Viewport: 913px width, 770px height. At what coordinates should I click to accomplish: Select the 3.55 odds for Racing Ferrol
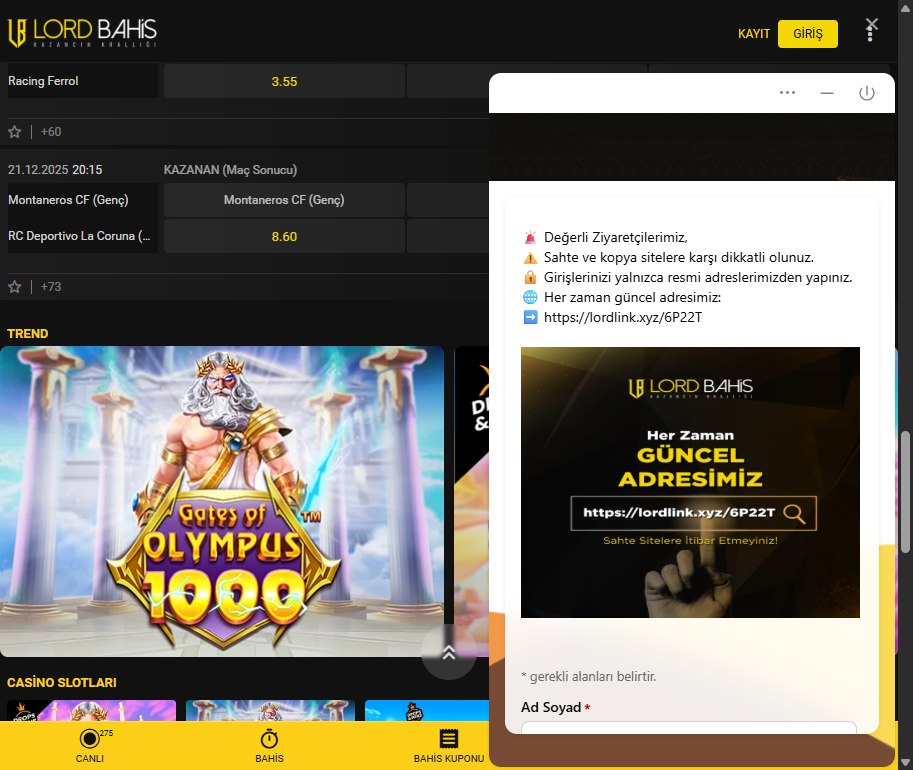coord(284,82)
